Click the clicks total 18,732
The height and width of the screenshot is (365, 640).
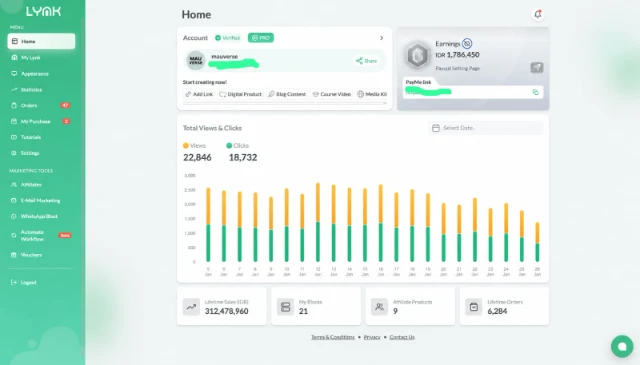(243, 158)
